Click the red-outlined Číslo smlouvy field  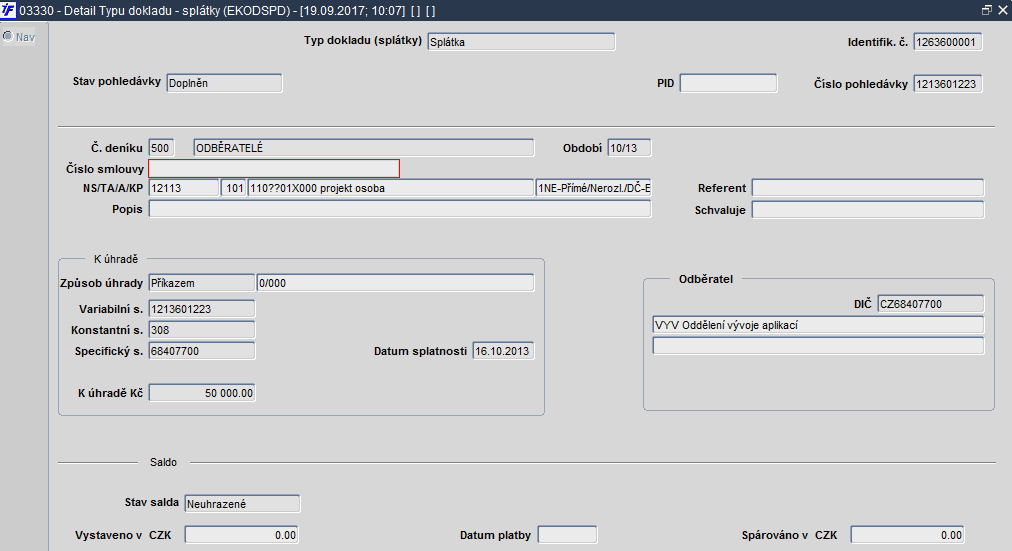coord(274,168)
